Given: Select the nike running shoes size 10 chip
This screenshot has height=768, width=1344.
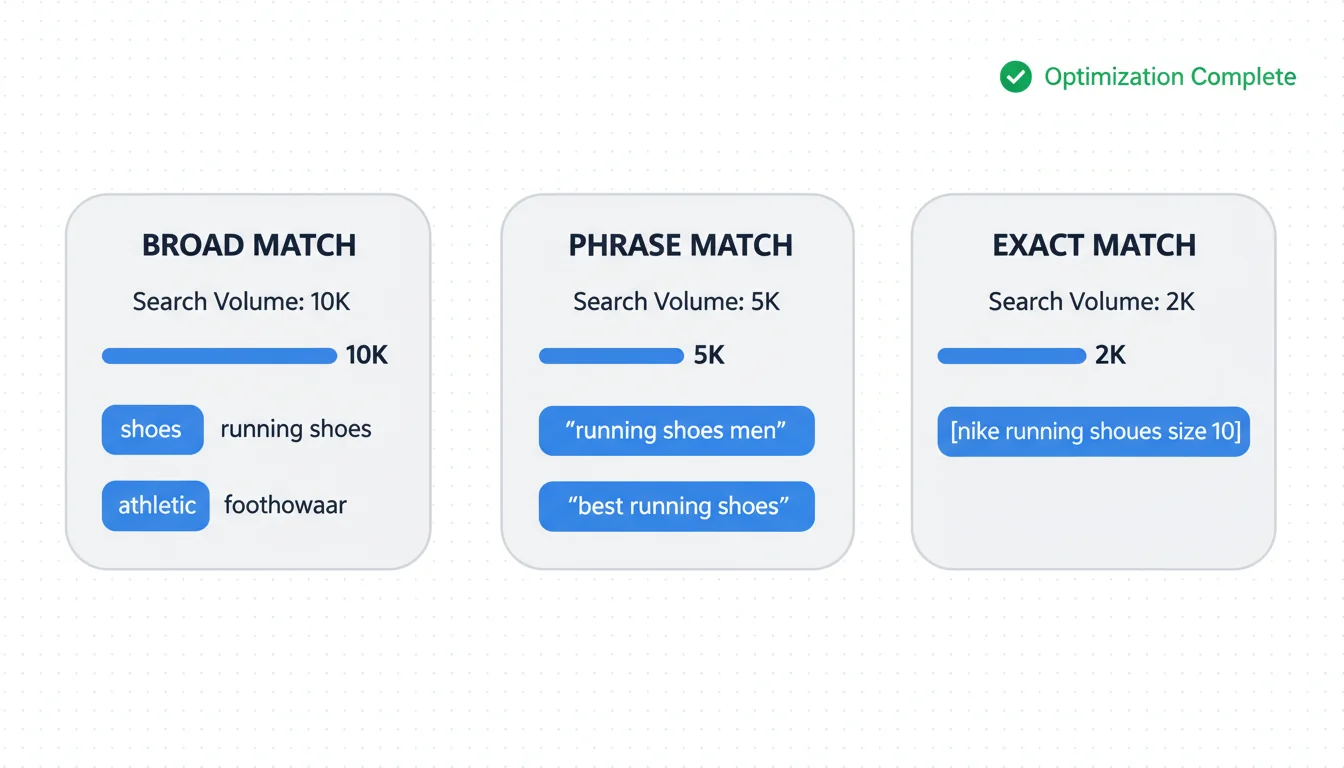Looking at the screenshot, I should pyautogui.click(x=1094, y=432).
